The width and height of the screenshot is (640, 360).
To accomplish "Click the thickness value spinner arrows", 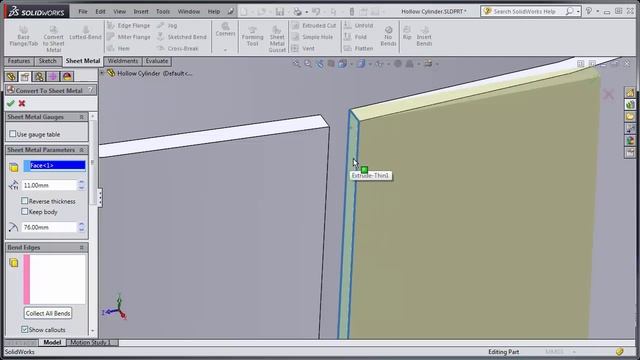I will [x=82, y=185].
